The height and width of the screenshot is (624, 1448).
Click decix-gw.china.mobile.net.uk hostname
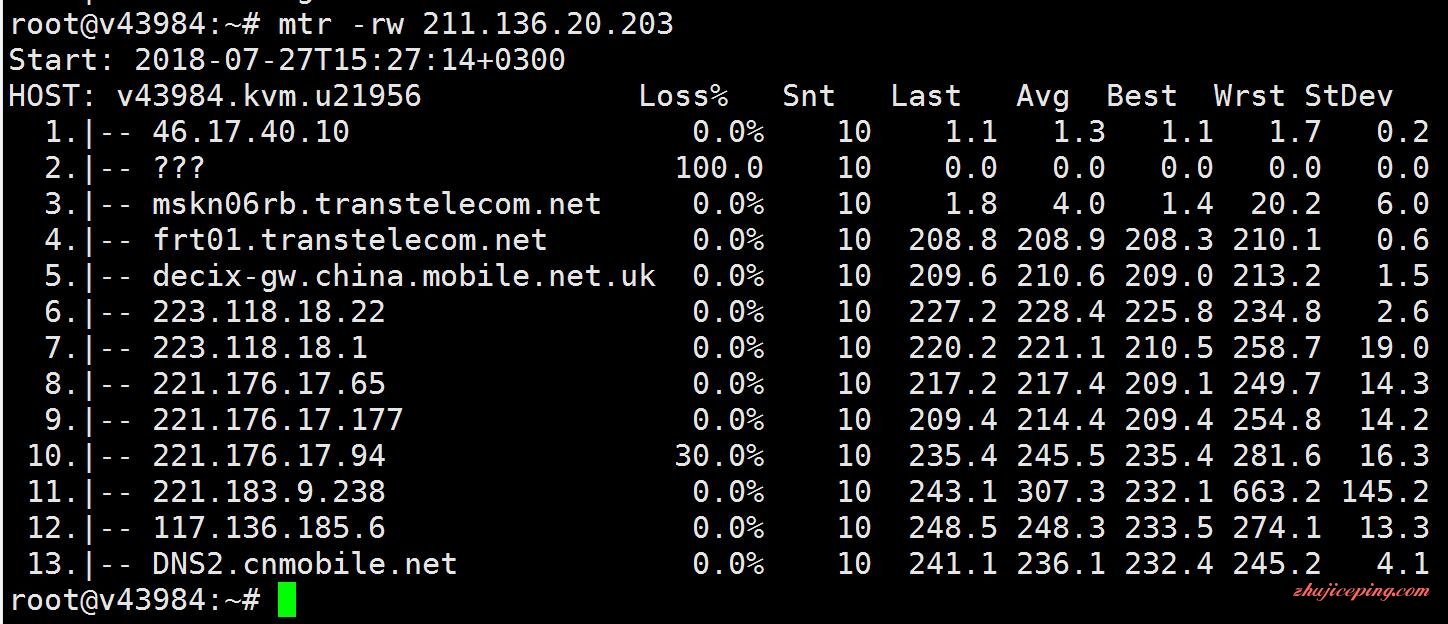pyautogui.click(x=404, y=276)
